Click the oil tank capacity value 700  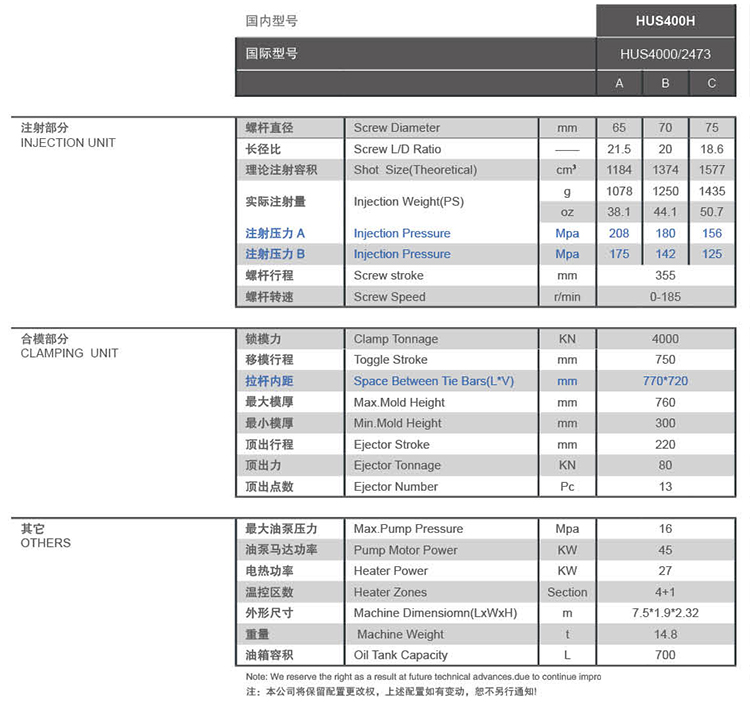coord(665,655)
